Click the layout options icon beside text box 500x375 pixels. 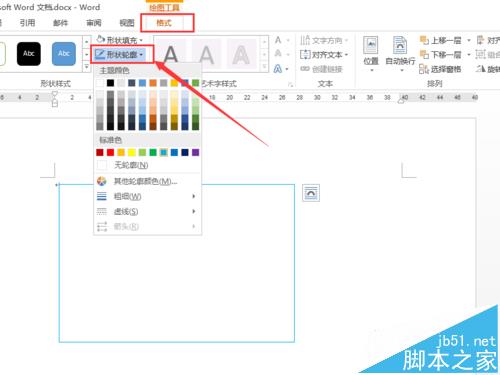point(311,193)
